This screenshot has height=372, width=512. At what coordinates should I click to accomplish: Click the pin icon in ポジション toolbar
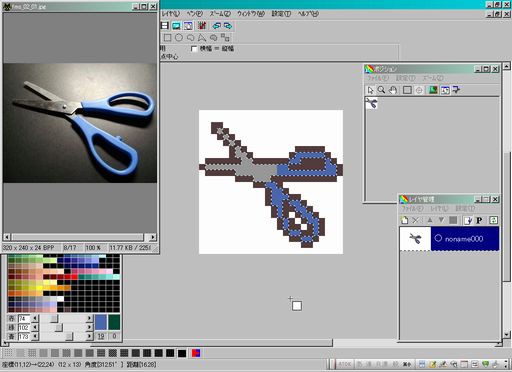click(x=456, y=90)
